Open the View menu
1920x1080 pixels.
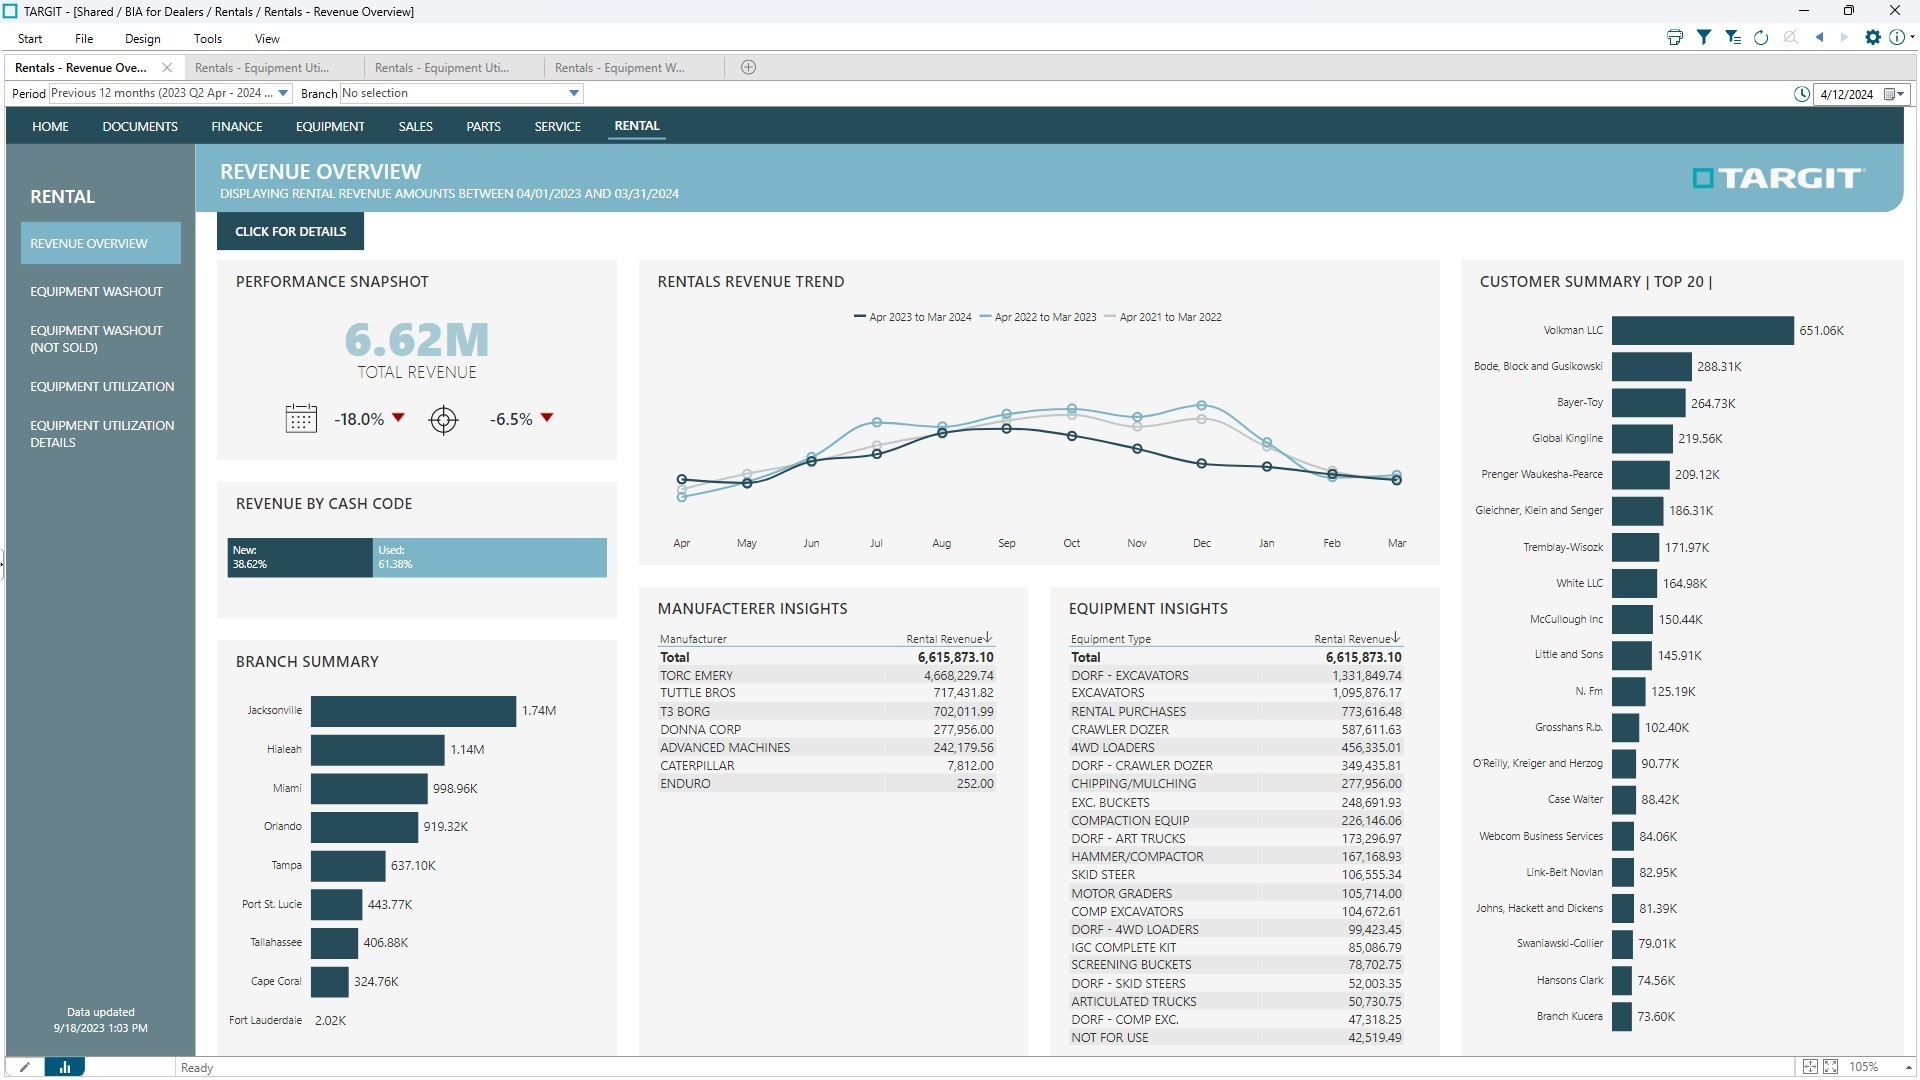coord(267,39)
